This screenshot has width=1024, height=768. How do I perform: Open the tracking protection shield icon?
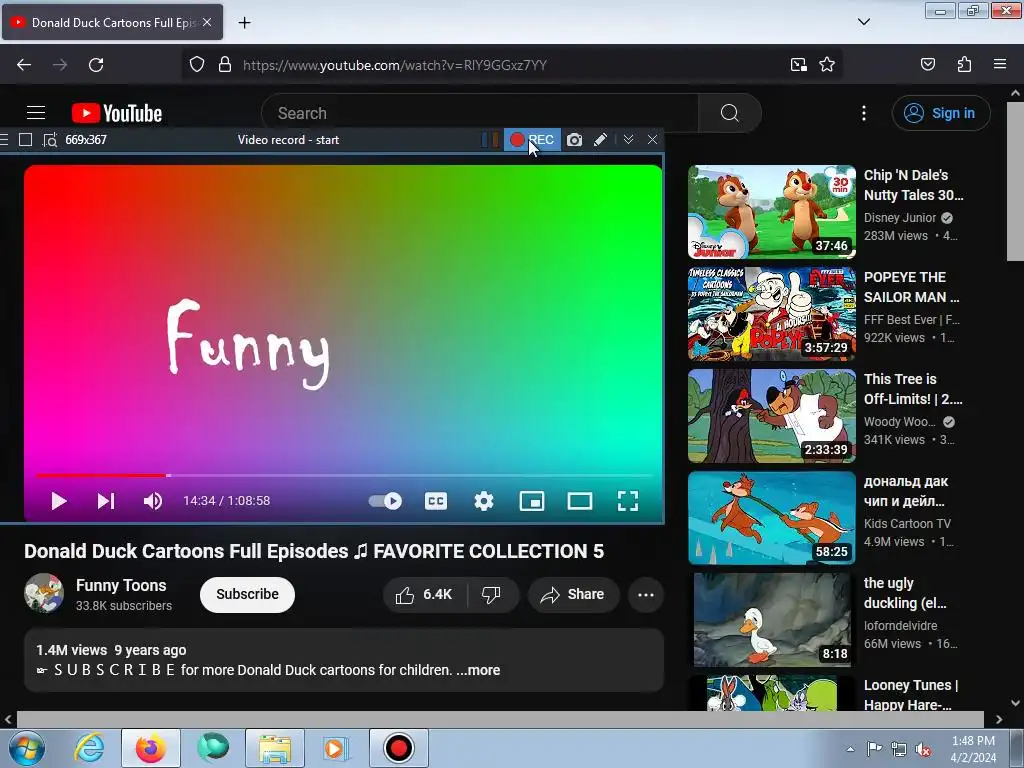[197, 65]
